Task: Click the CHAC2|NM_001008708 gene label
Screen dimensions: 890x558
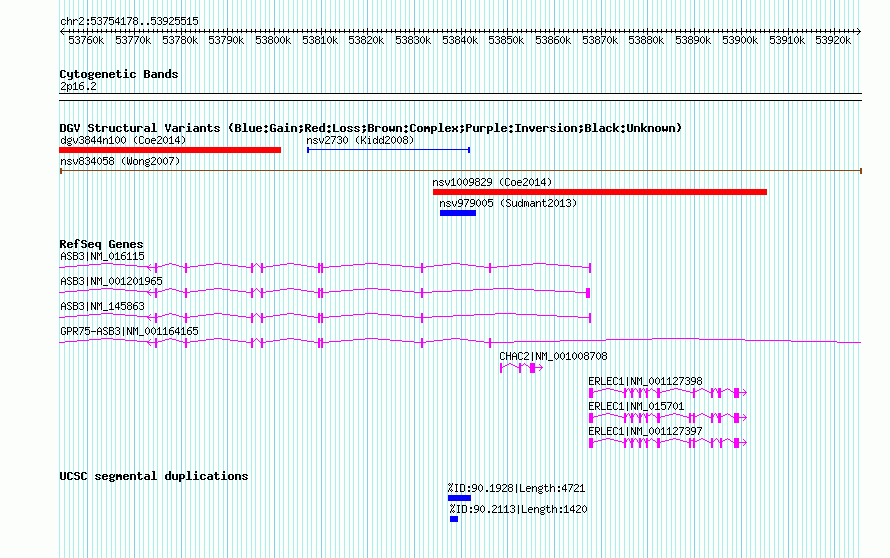Action: (553, 356)
